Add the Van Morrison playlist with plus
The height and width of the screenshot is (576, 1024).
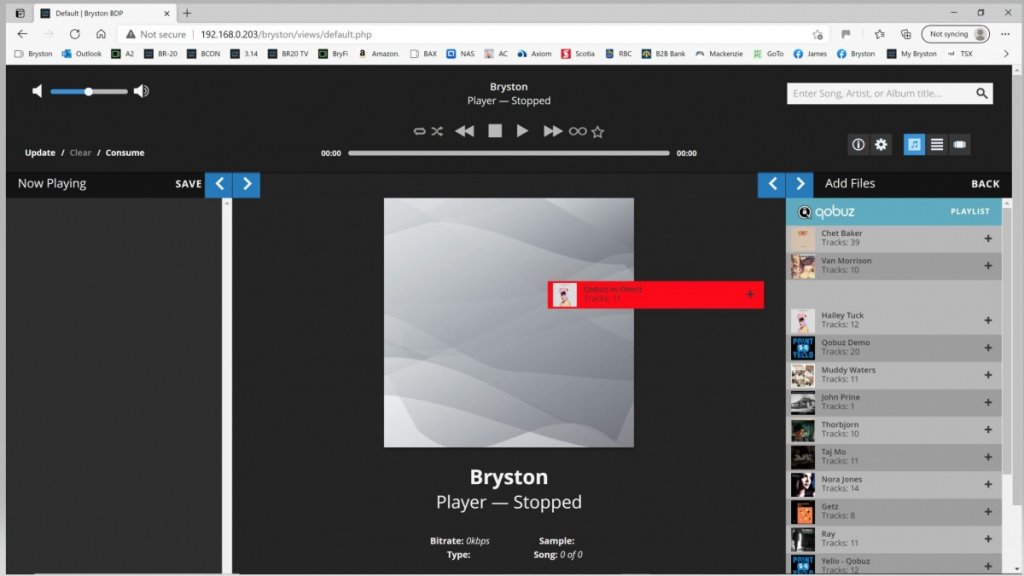pyautogui.click(x=988, y=266)
